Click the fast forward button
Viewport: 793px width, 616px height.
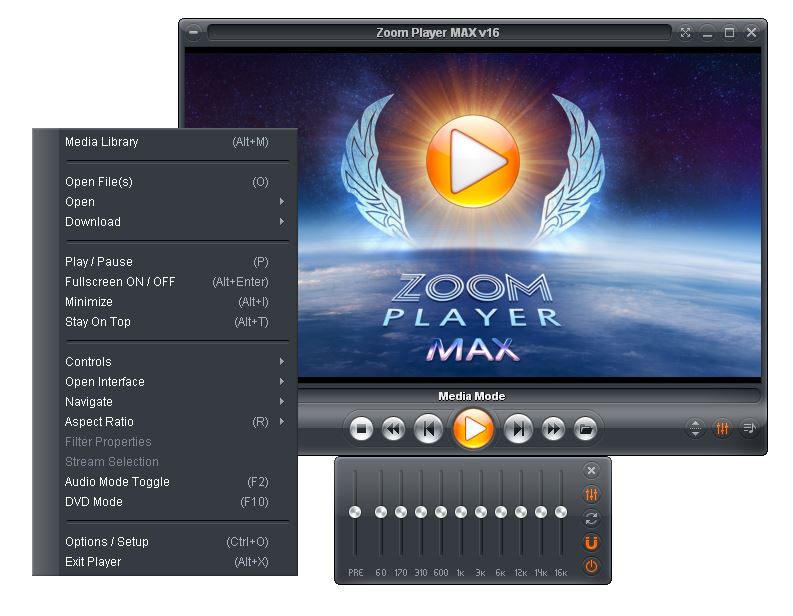pyautogui.click(x=553, y=429)
